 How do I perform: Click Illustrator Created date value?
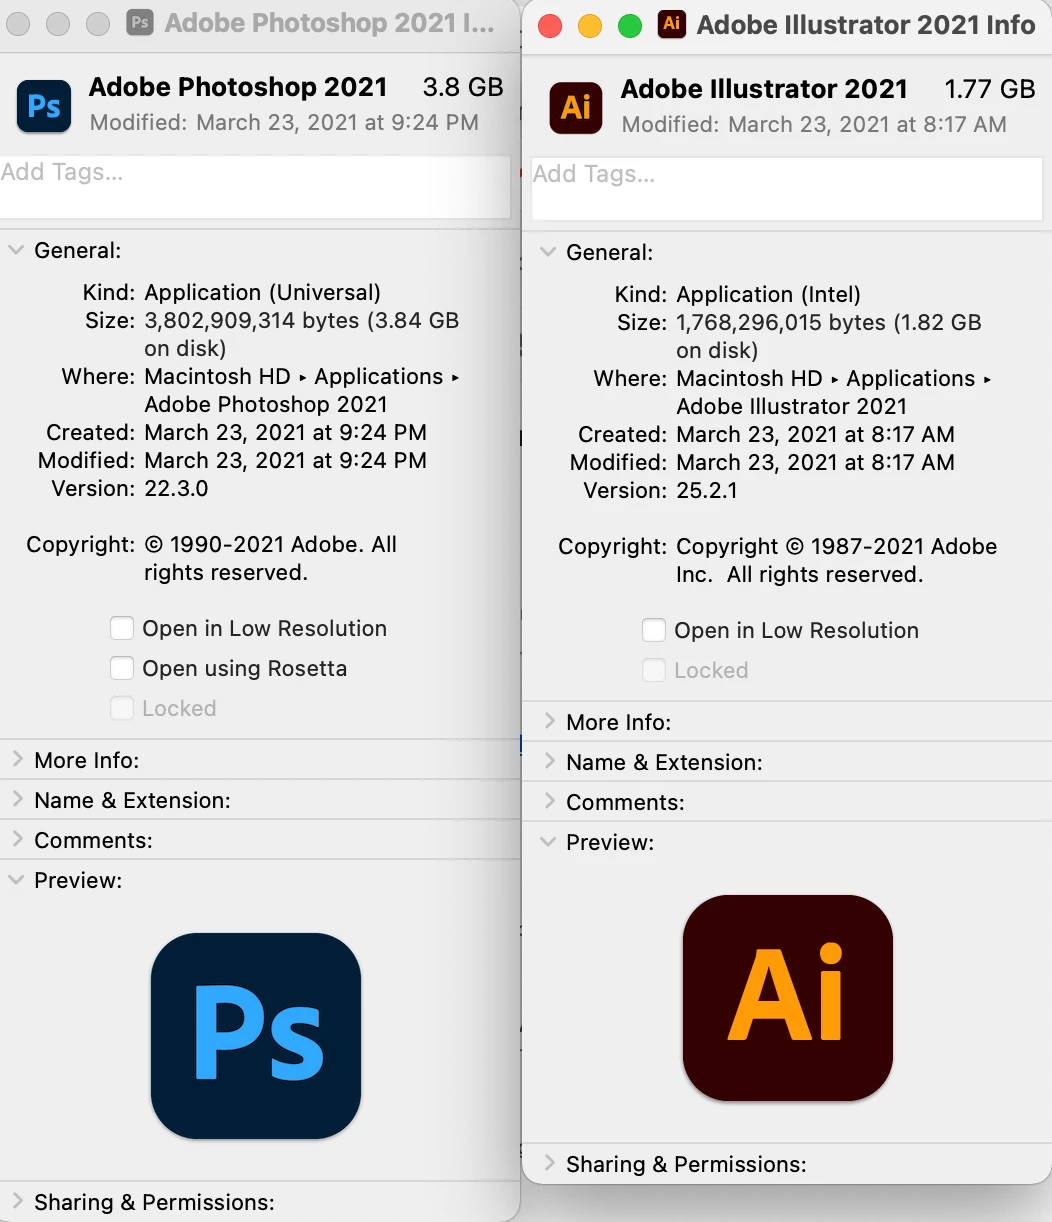pos(816,435)
